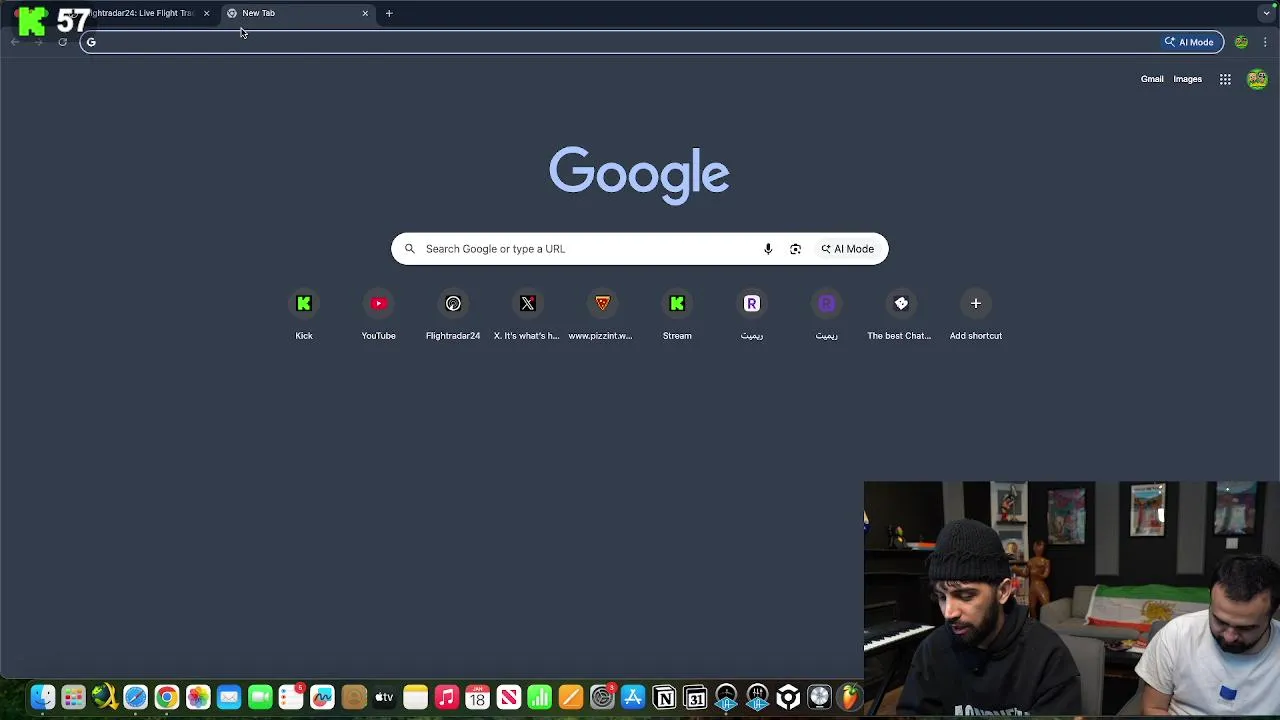This screenshot has width=1280, height=720.
Task: Open the X shortcut tile
Action: coord(527,314)
